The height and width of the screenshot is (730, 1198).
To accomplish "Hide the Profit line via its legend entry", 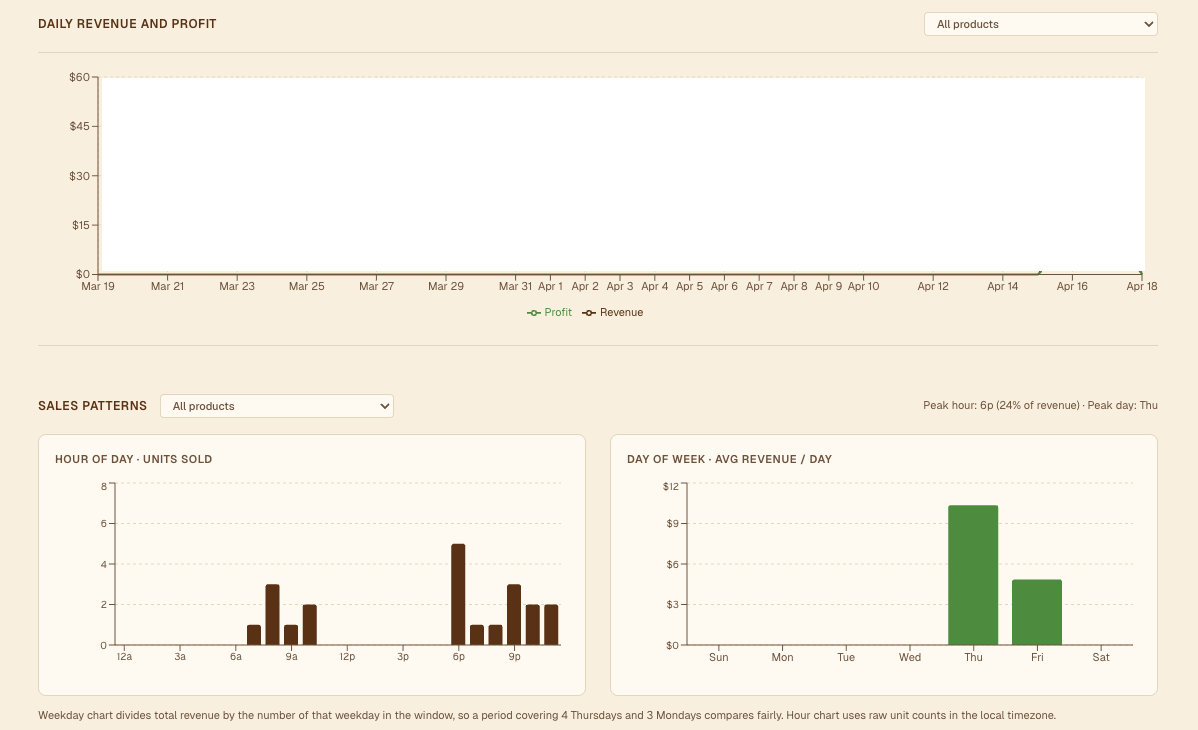I will [x=550, y=312].
